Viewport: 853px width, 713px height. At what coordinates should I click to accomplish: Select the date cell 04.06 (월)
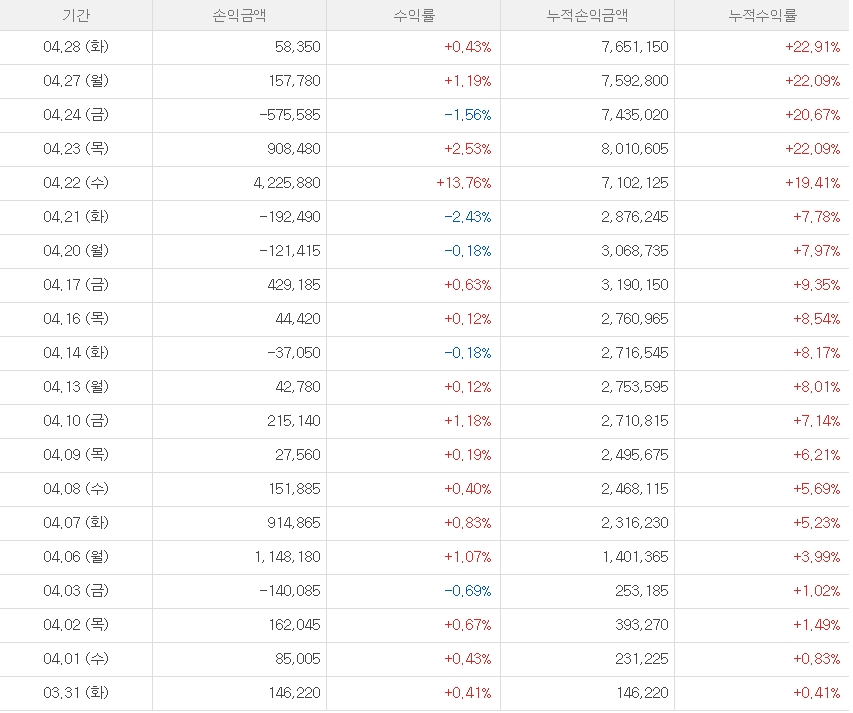[x=76, y=556]
